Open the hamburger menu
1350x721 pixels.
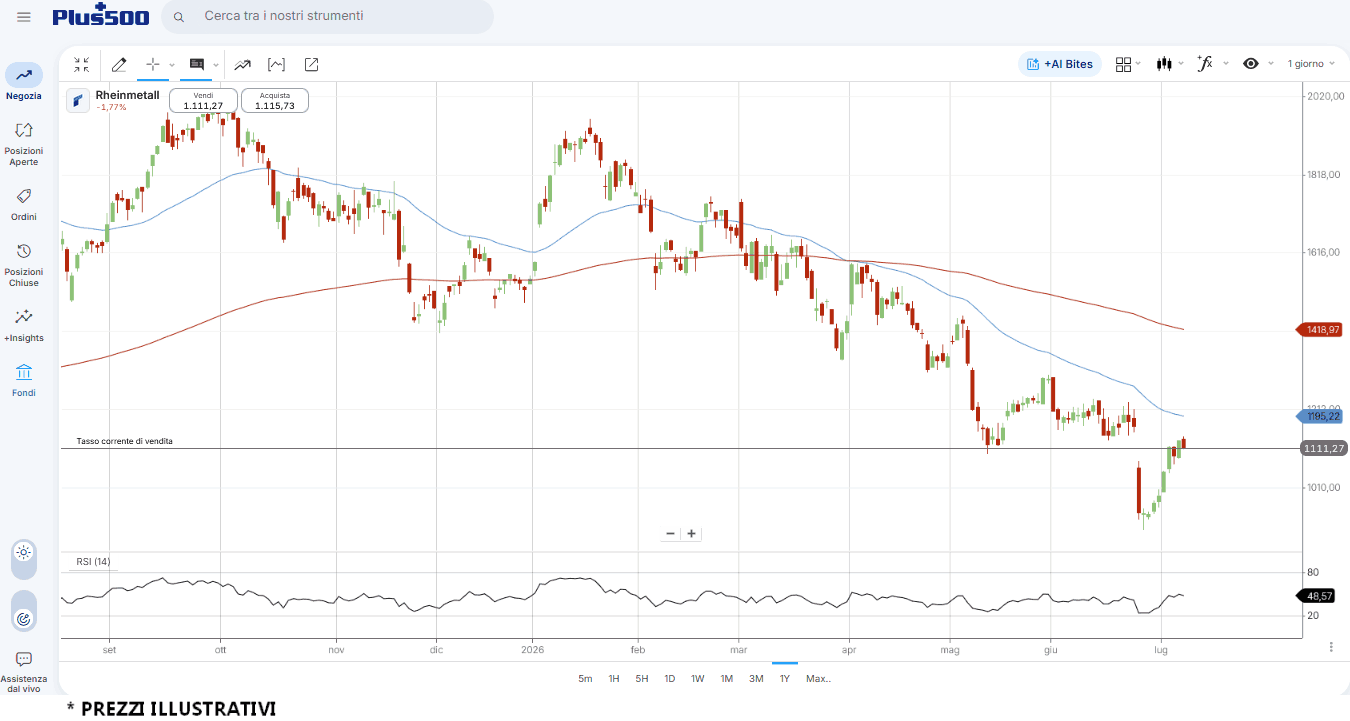click(24, 17)
